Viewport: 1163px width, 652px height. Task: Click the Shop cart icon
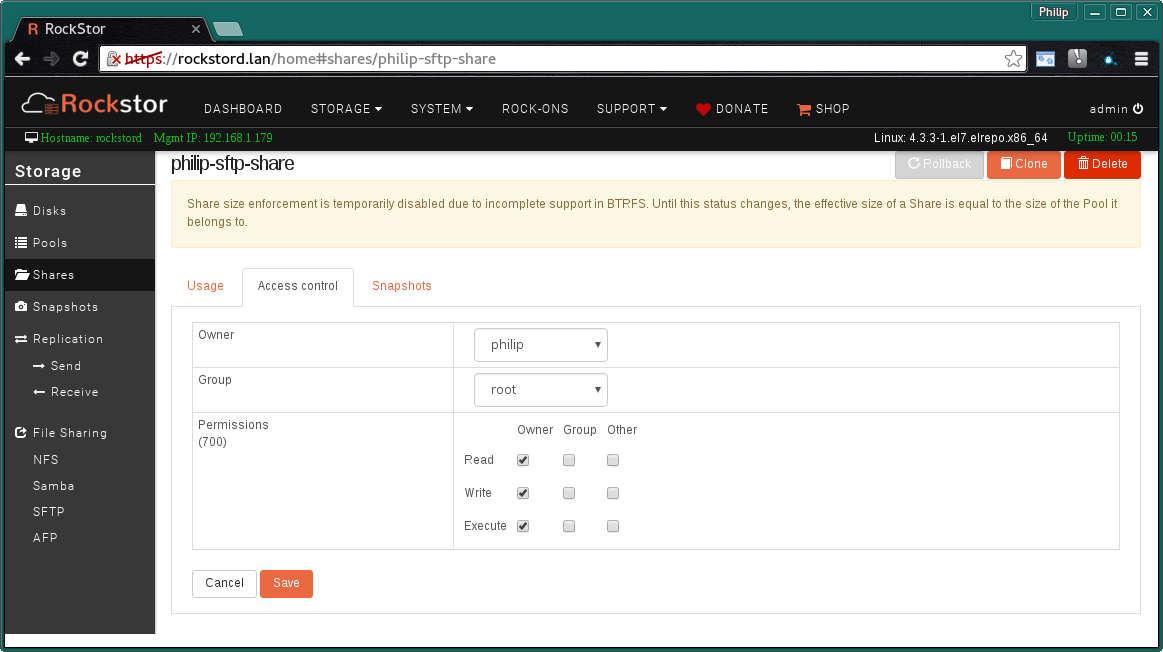(x=804, y=109)
